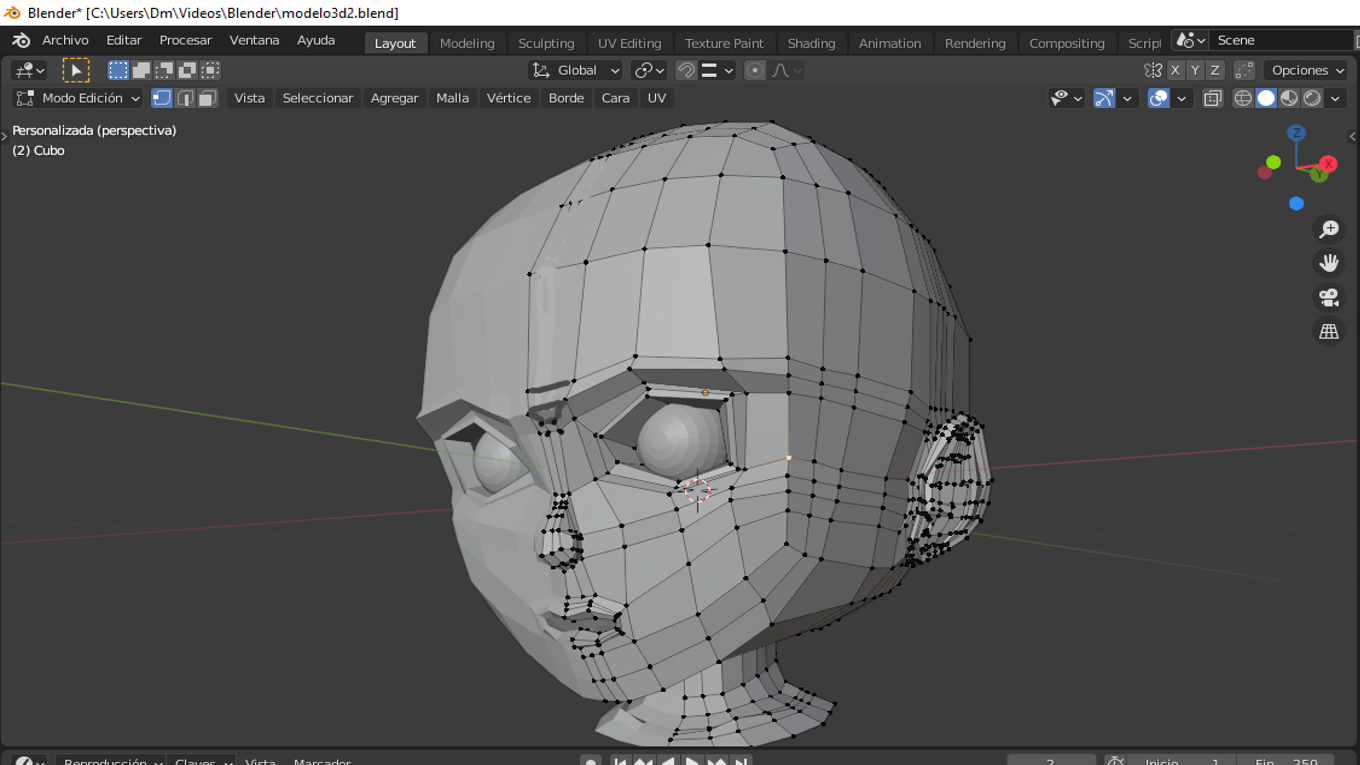
Task: Toggle X-axis mirror
Action: point(1175,70)
